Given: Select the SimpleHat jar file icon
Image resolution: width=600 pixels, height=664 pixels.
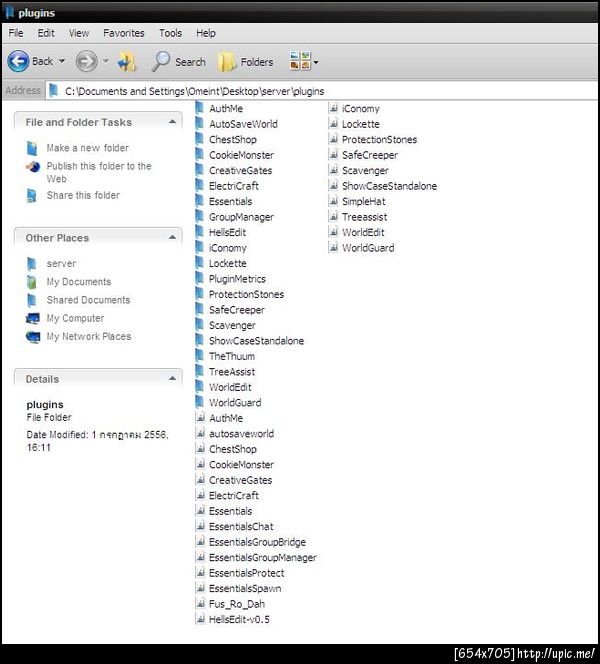Looking at the screenshot, I should (x=333, y=201).
